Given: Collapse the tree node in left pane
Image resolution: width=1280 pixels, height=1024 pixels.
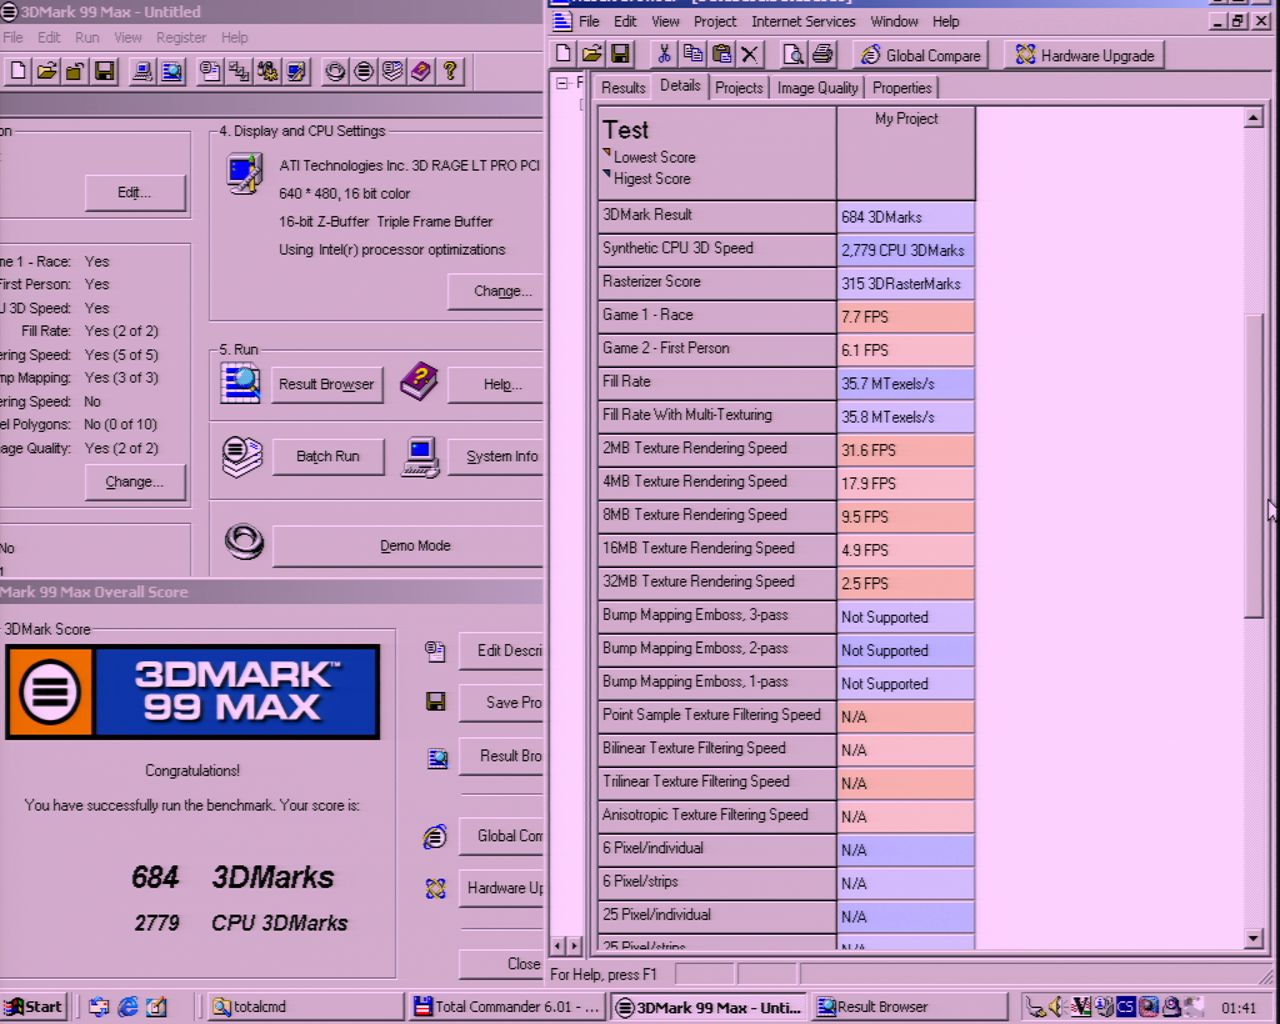Looking at the screenshot, I should coord(562,84).
